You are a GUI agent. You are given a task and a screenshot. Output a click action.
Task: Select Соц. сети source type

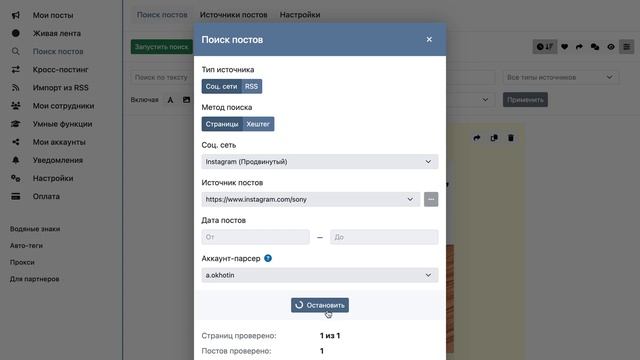(221, 87)
